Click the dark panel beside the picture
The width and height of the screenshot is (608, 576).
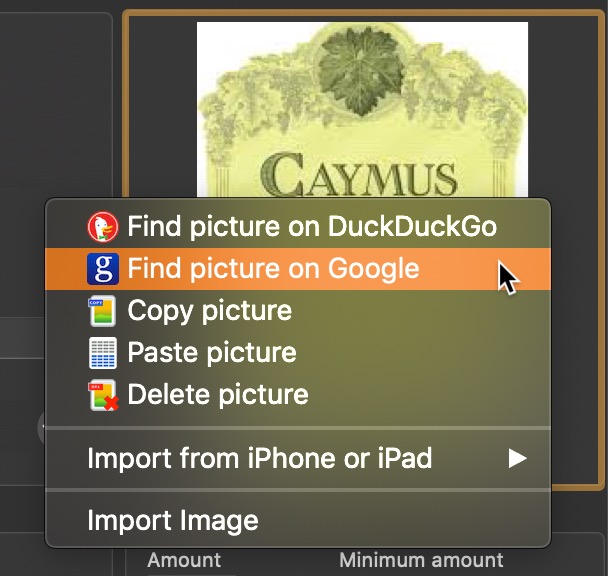(56, 105)
